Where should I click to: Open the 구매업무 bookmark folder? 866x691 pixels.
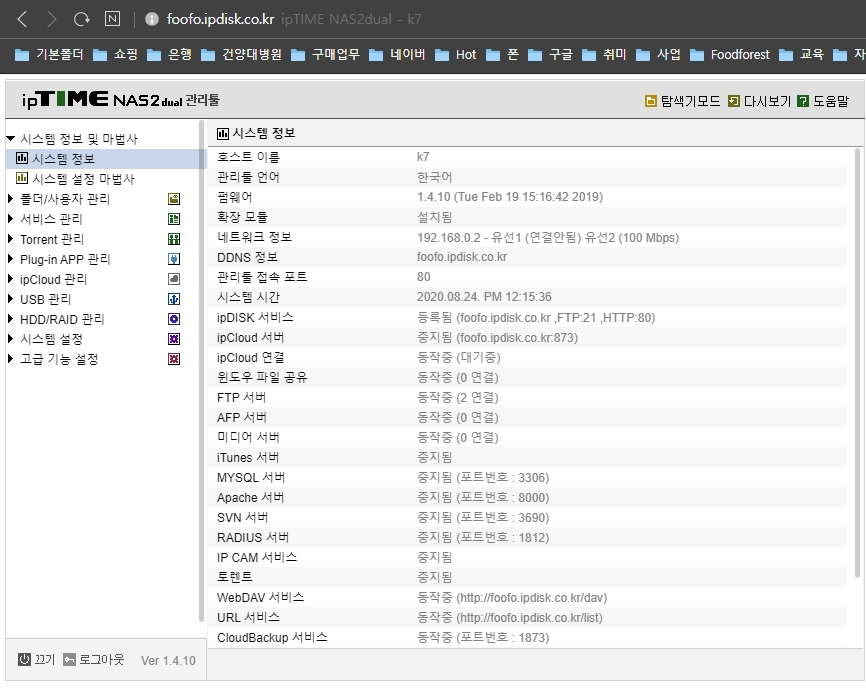pyautogui.click(x=326, y=55)
